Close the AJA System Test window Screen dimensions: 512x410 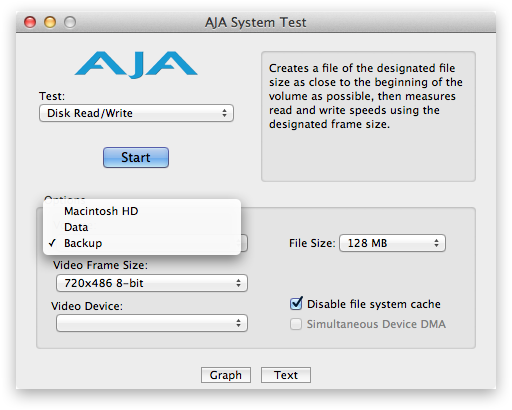[30, 22]
